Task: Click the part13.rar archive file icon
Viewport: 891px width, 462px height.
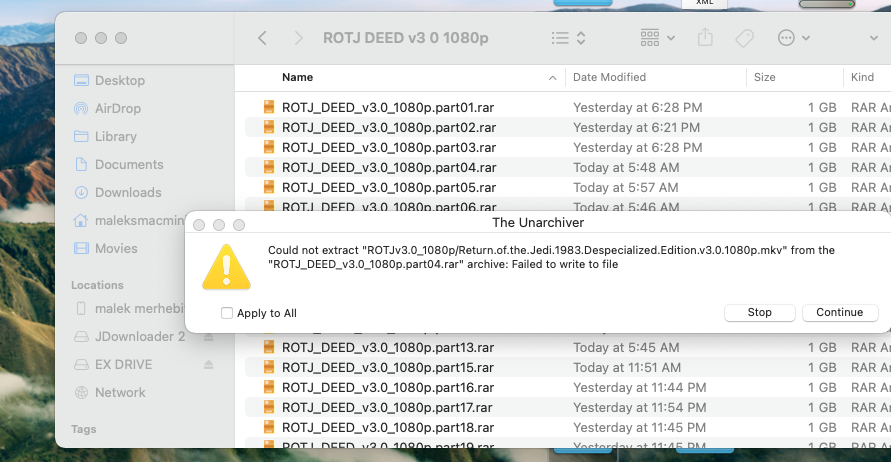Action: pyautogui.click(x=269, y=347)
